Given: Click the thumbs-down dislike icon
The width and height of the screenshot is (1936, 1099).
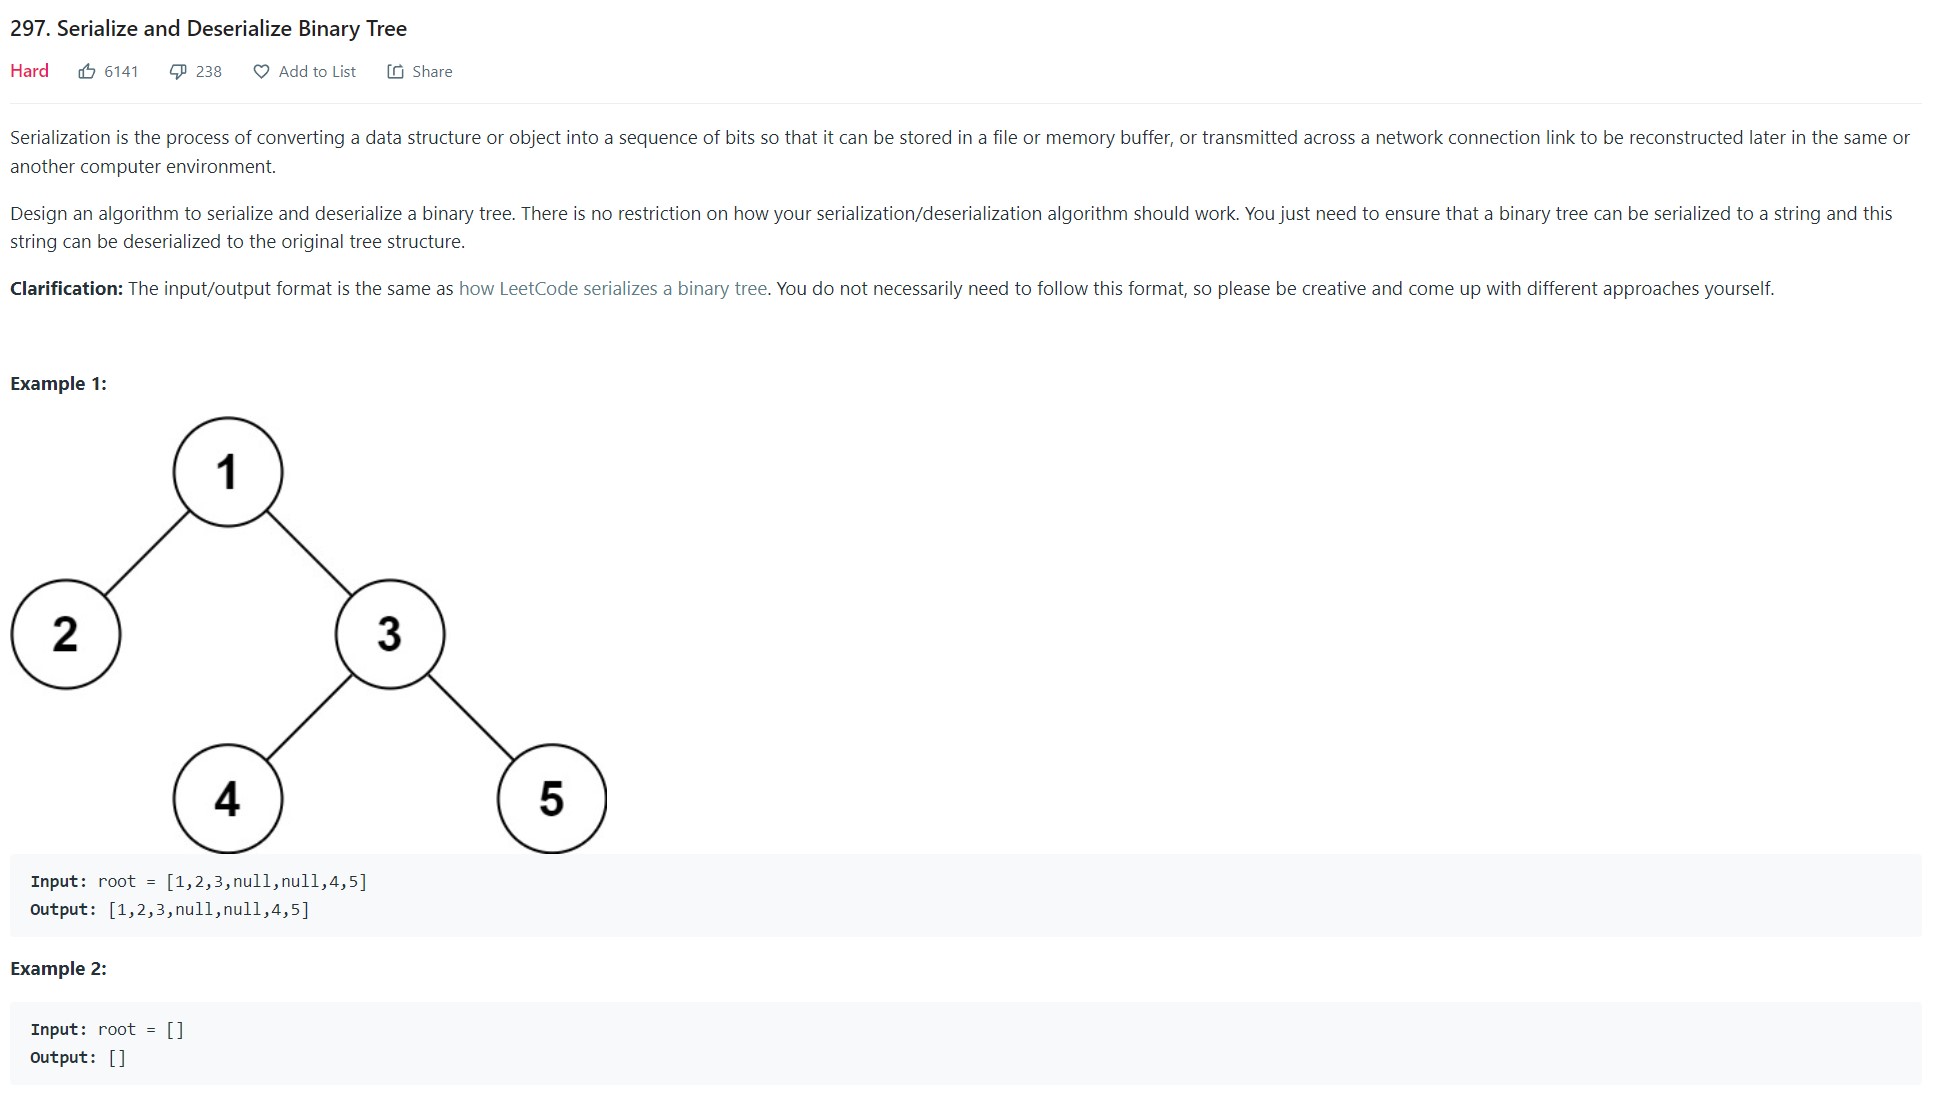Looking at the screenshot, I should 178,72.
